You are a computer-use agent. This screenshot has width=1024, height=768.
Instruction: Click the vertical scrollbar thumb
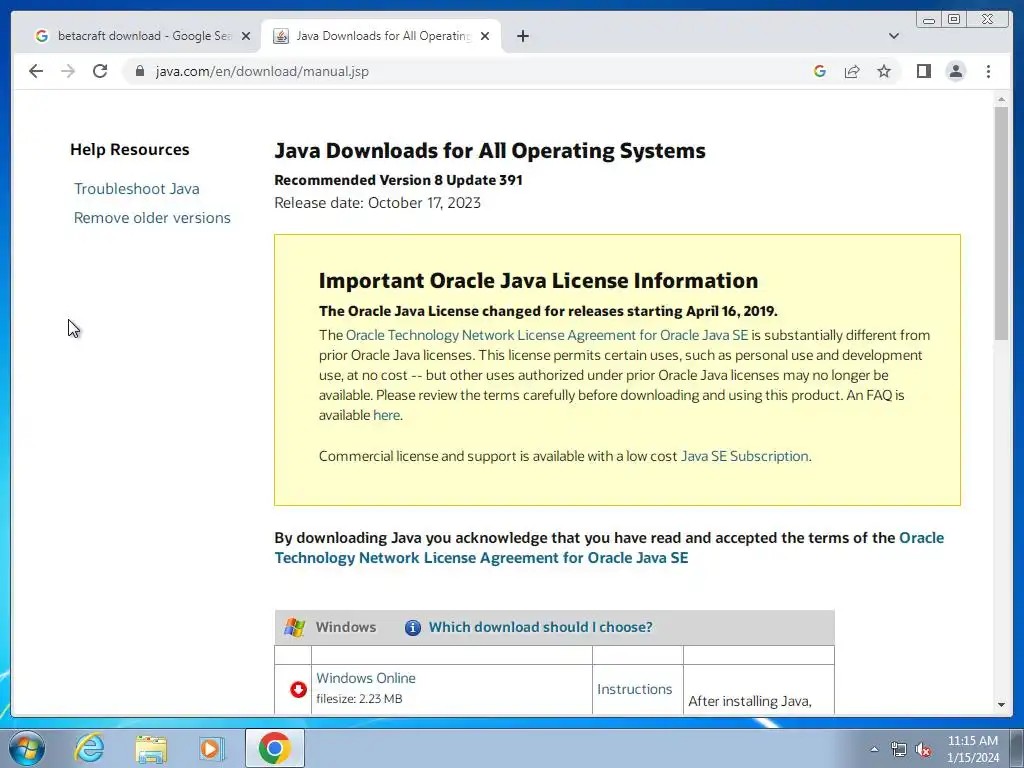(x=1001, y=223)
